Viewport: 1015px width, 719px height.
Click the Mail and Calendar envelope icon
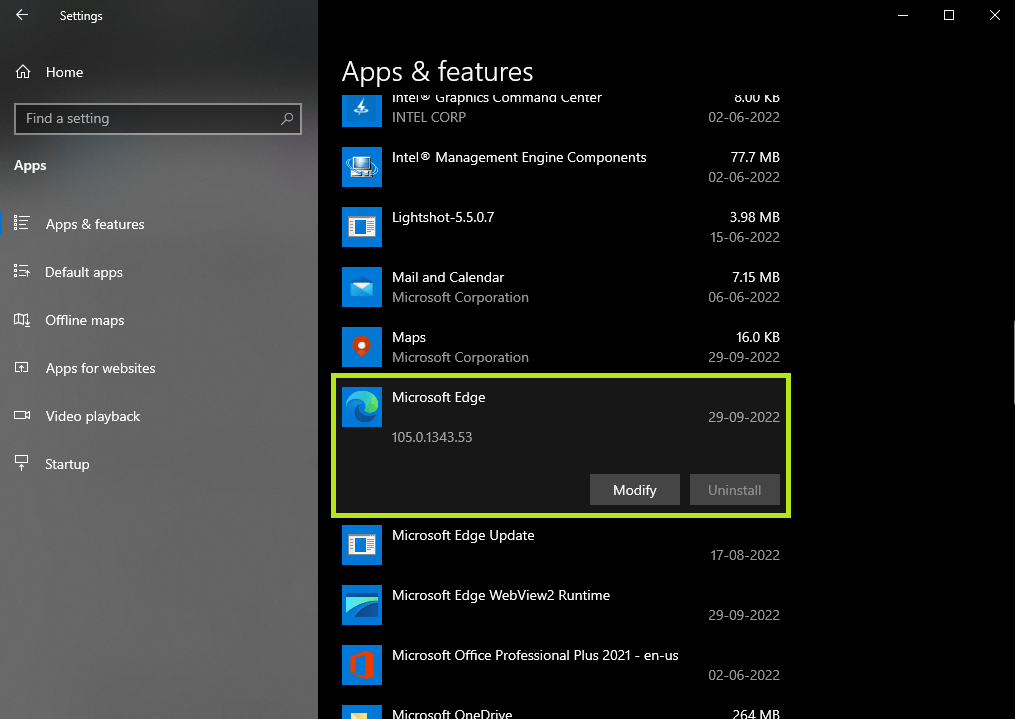click(362, 287)
